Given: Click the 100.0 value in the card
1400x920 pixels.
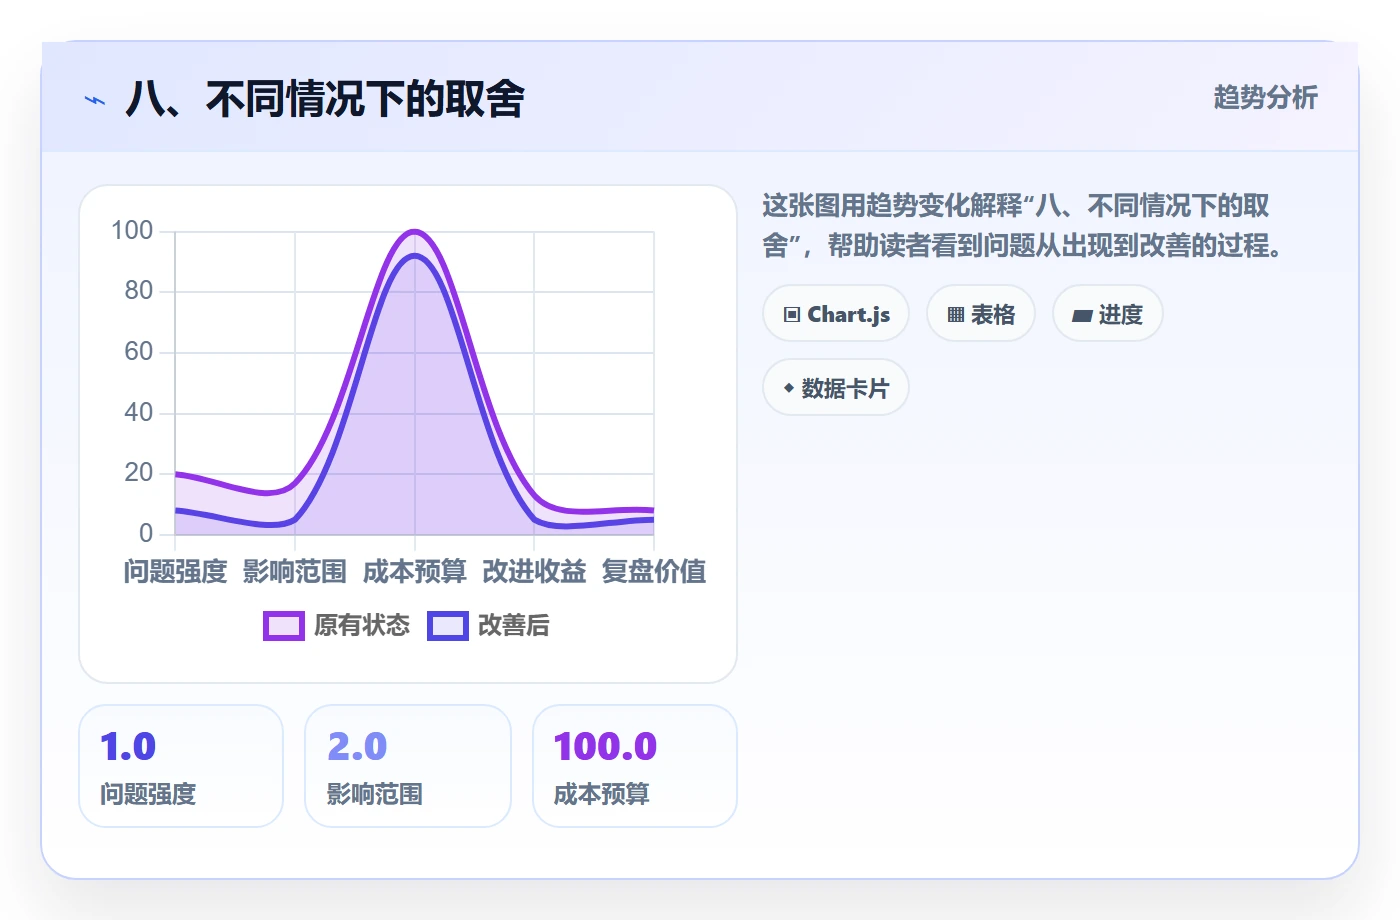Looking at the screenshot, I should 605,746.
